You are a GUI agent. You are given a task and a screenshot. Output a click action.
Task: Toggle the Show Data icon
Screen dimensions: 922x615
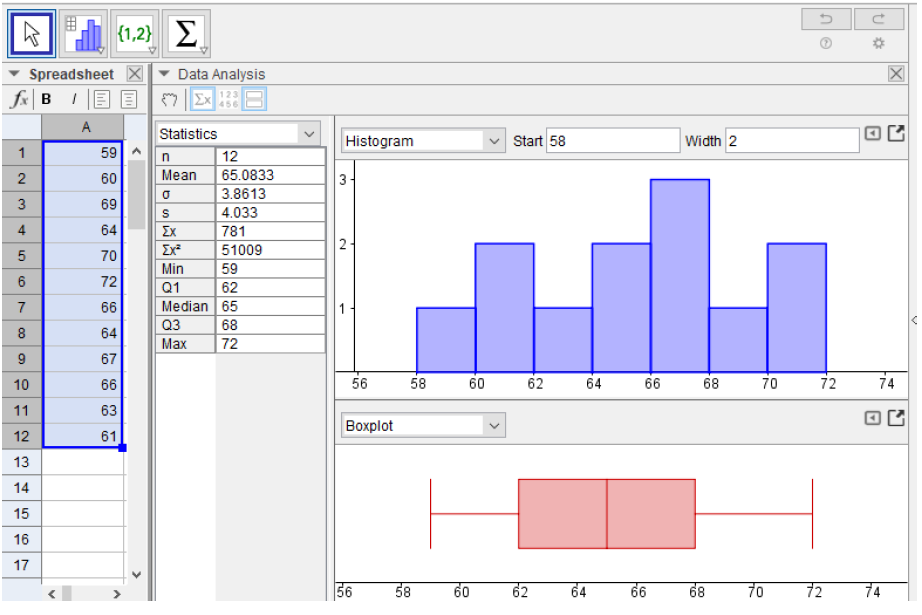[230, 100]
